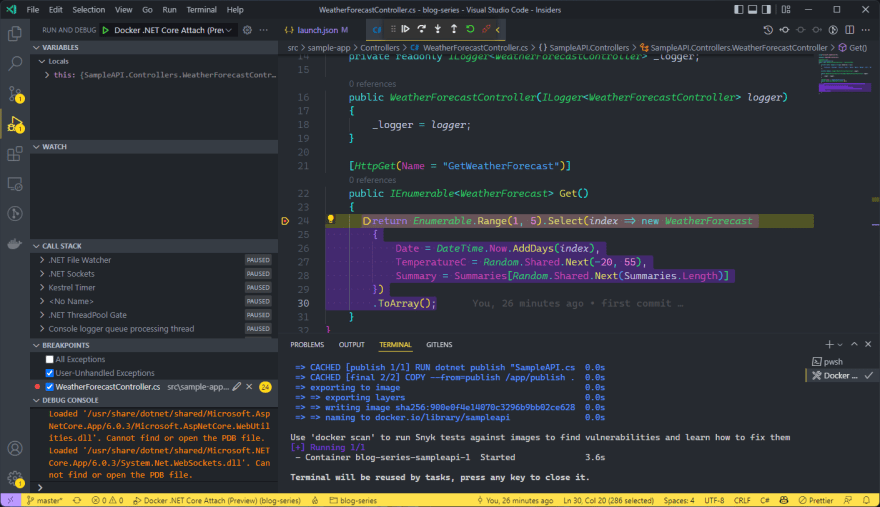Toggle primary side bar layout button
The height and width of the screenshot is (507, 880).
coord(739,10)
